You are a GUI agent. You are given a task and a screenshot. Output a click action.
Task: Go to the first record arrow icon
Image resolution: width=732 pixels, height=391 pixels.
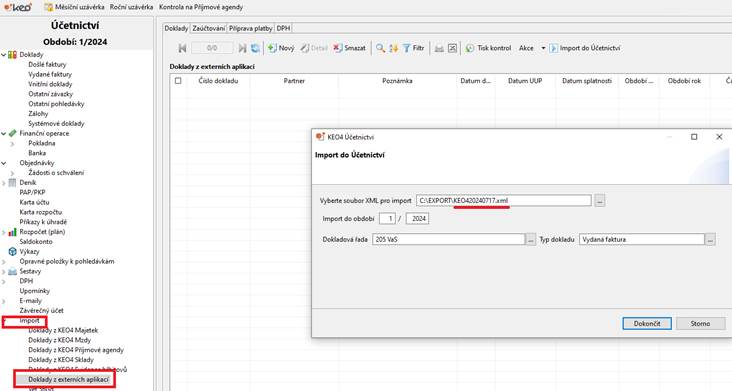point(182,48)
